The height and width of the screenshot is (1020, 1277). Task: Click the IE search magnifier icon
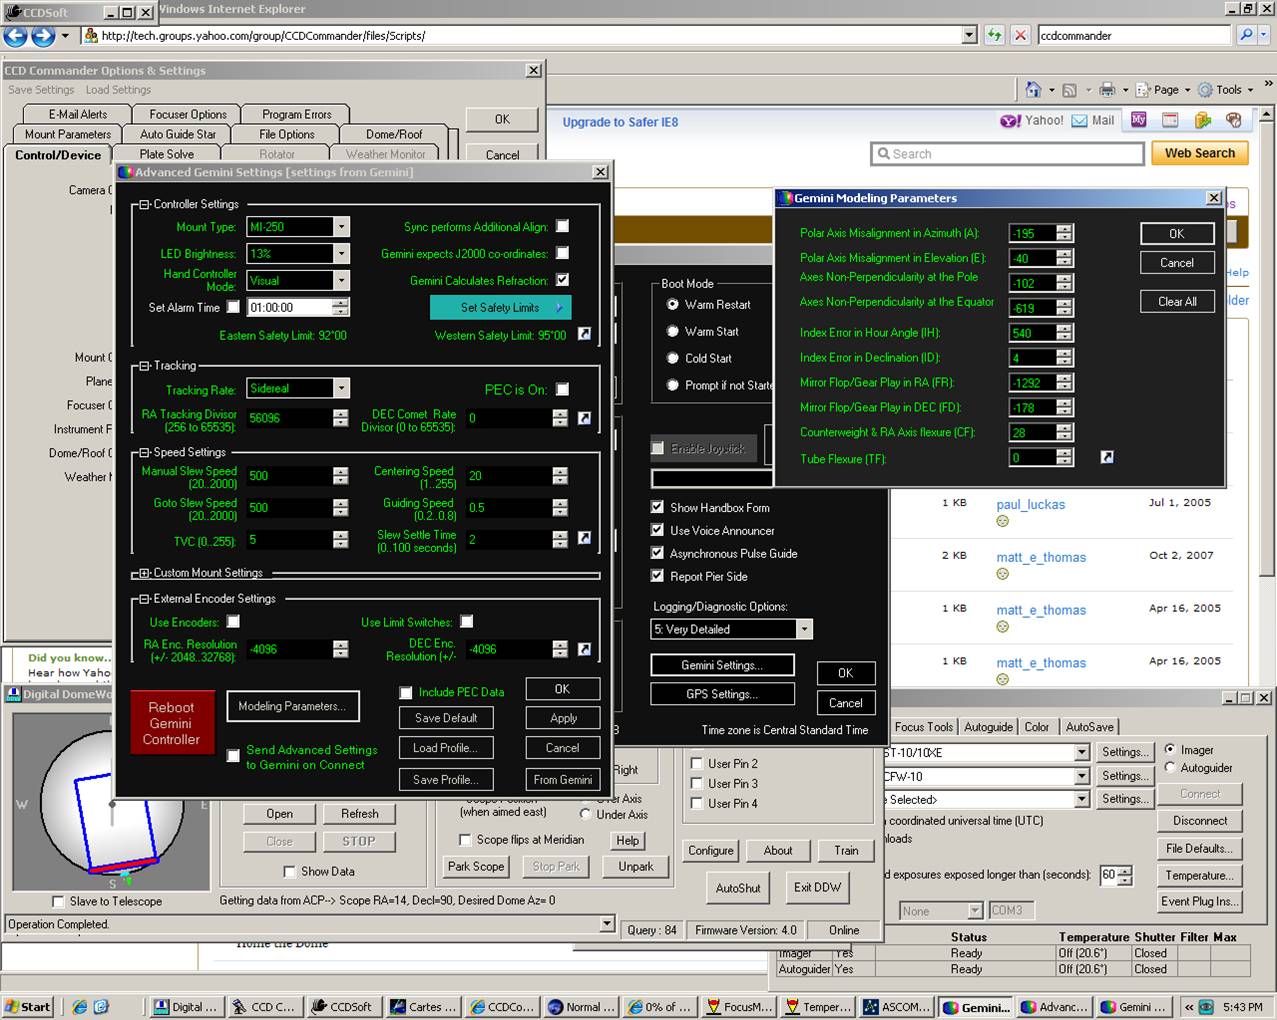click(1246, 35)
